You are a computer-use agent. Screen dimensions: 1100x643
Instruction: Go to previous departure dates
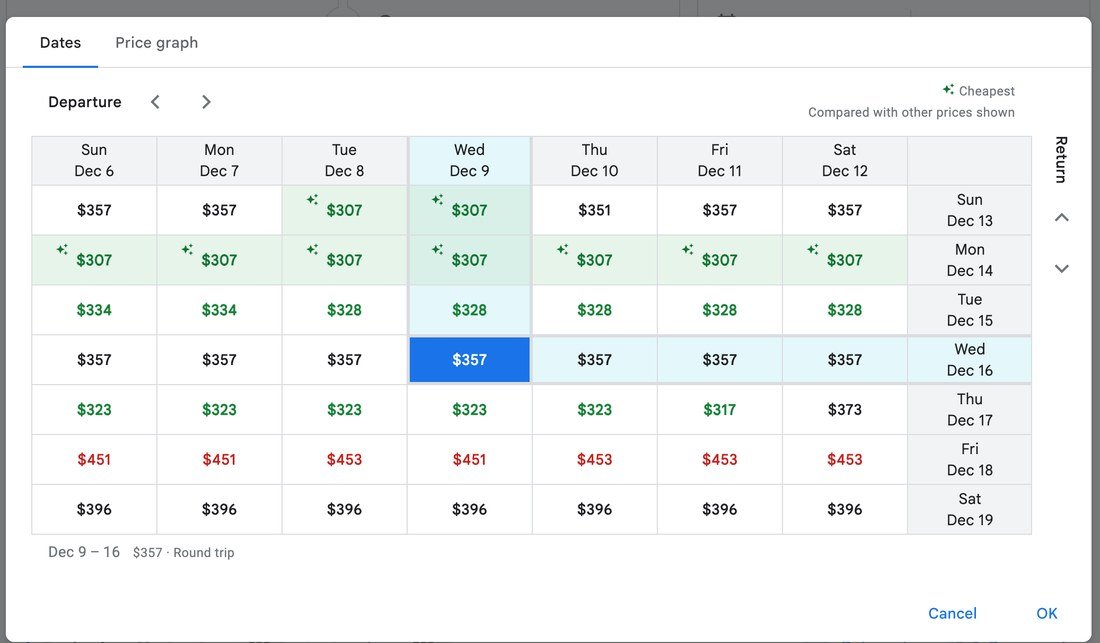click(155, 102)
